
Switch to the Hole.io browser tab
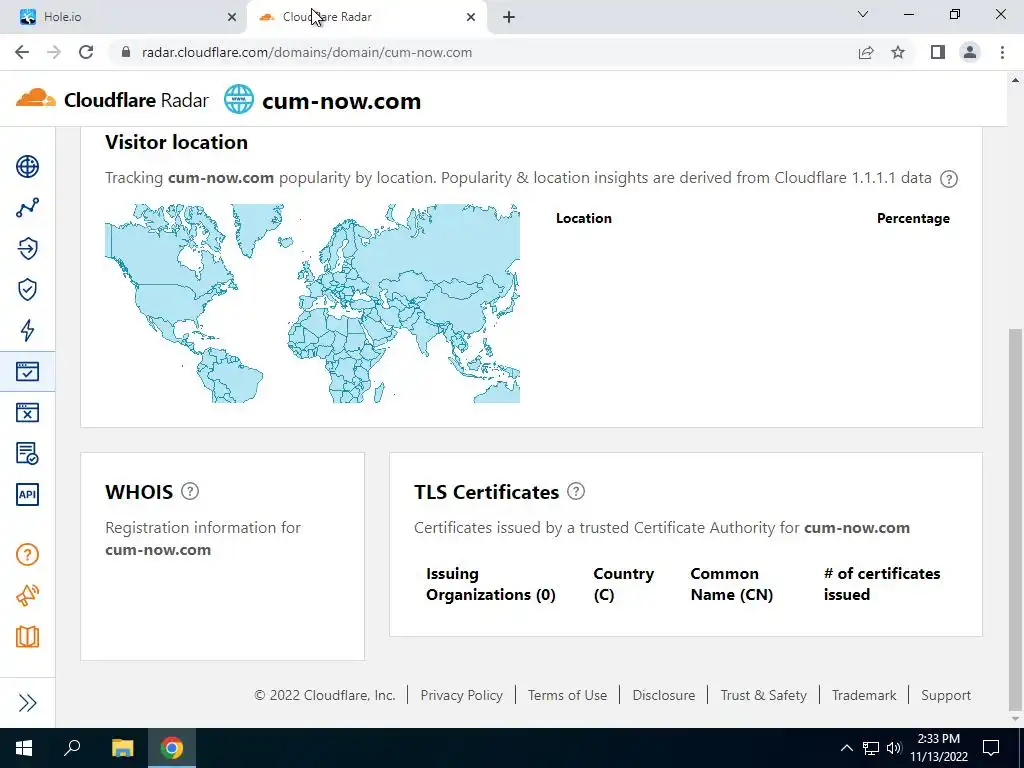click(x=124, y=17)
